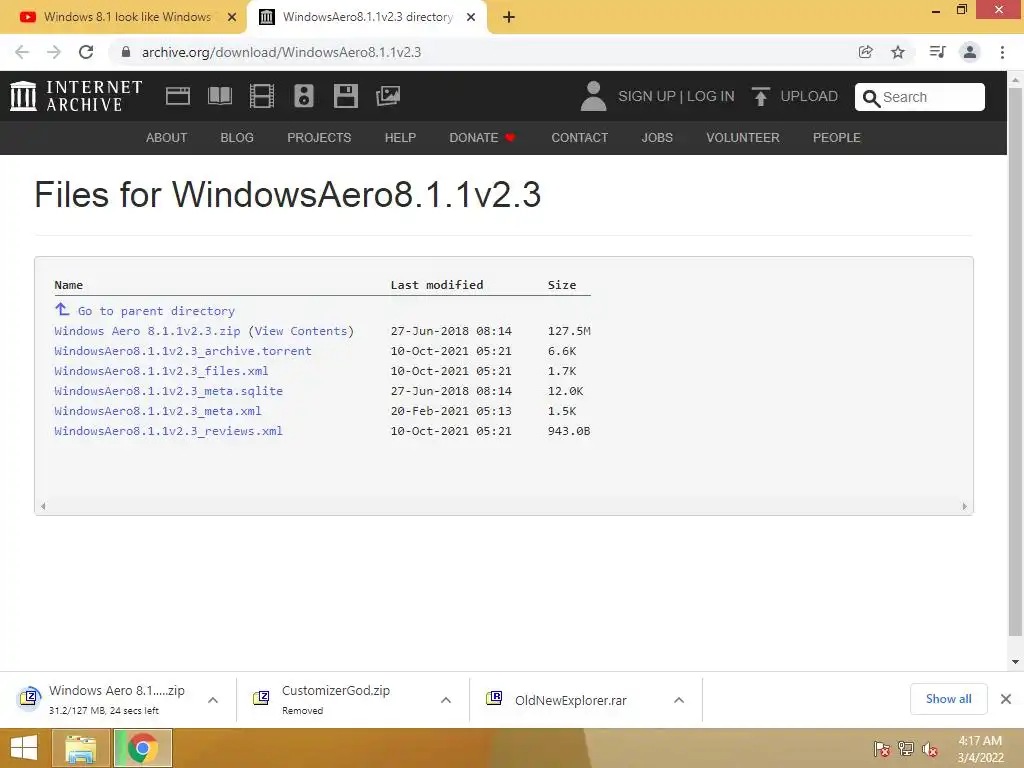Open the JOBS menu item
The height and width of the screenshot is (768, 1024).
[657, 138]
